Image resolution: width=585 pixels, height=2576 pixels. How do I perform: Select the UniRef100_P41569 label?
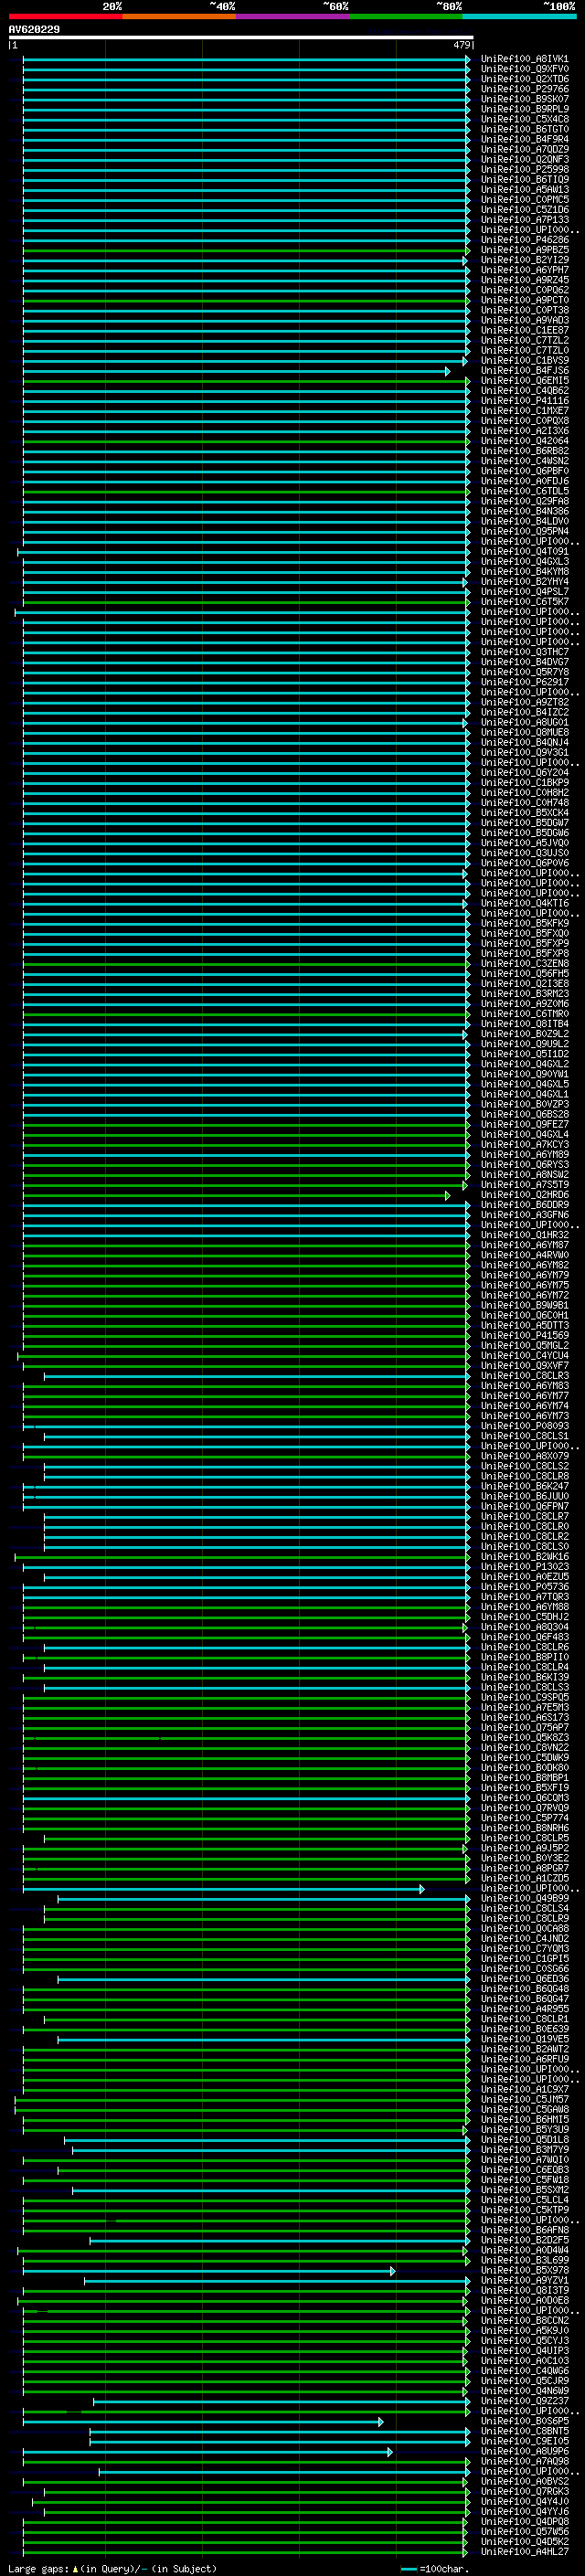click(524, 1335)
